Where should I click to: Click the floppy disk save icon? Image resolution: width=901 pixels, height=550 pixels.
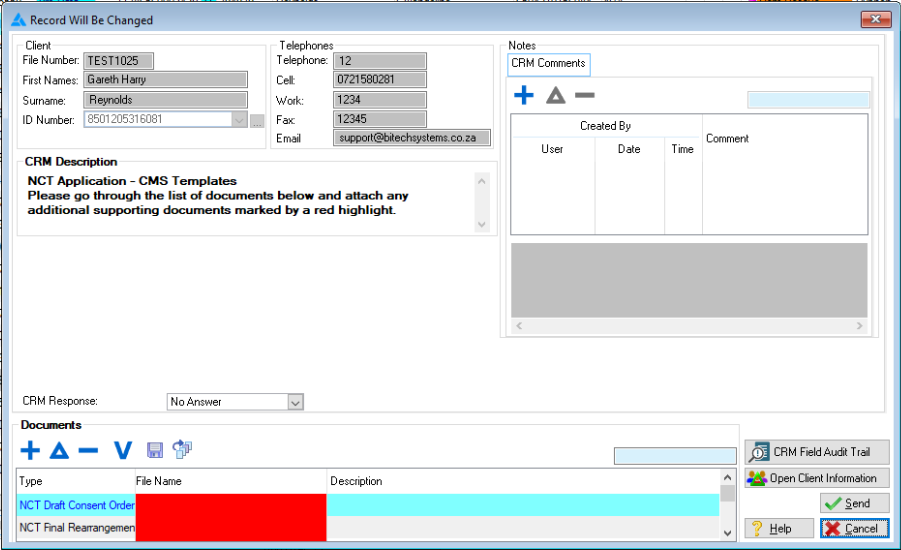click(155, 451)
